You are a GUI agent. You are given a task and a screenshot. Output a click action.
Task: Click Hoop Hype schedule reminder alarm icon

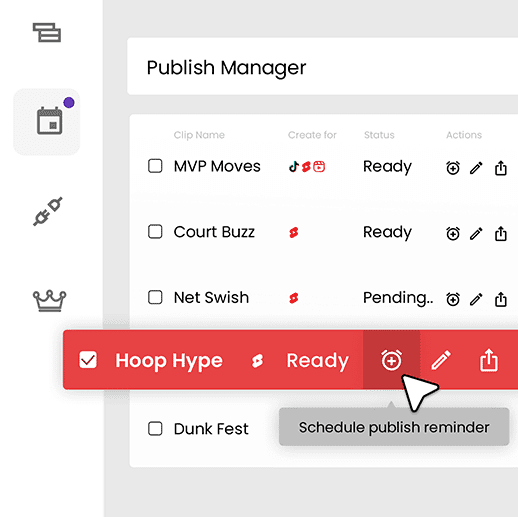coord(391,360)
